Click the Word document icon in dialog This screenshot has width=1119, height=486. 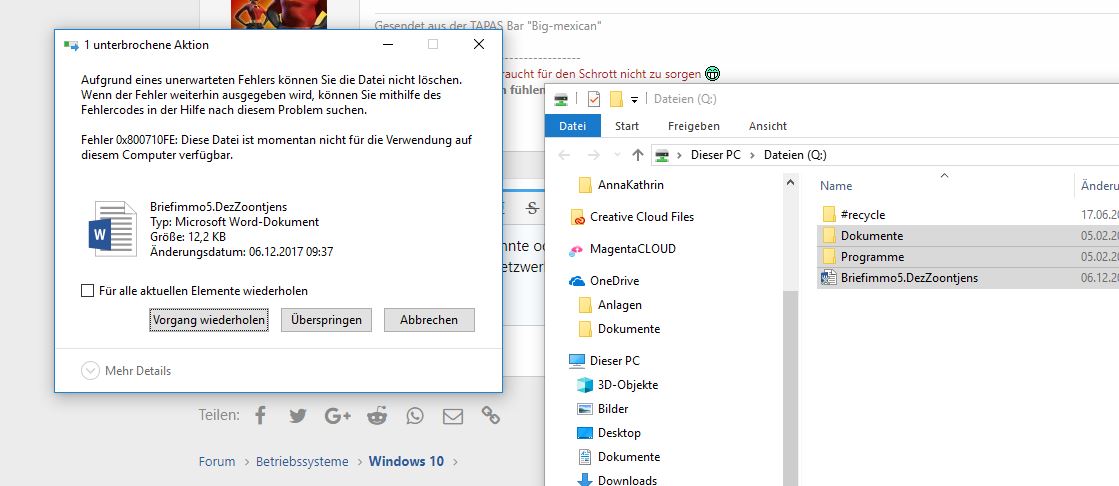pos(112,229)
